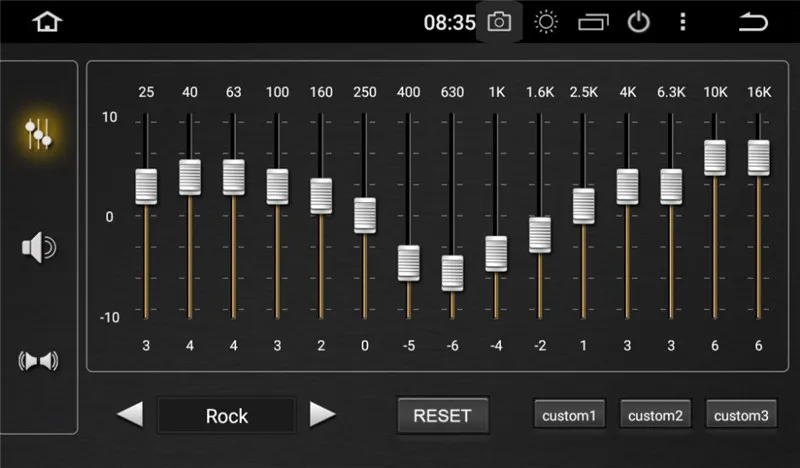Click the -6 gain value under 630
The height and width of the screenshot is (468, 800).
[453, 346]
